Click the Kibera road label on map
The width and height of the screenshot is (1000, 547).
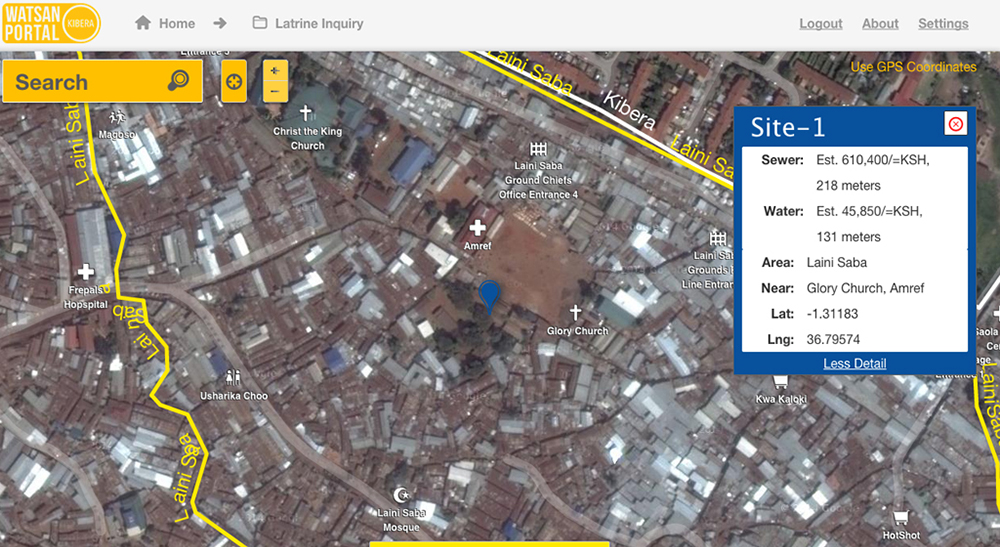point(629,110)
